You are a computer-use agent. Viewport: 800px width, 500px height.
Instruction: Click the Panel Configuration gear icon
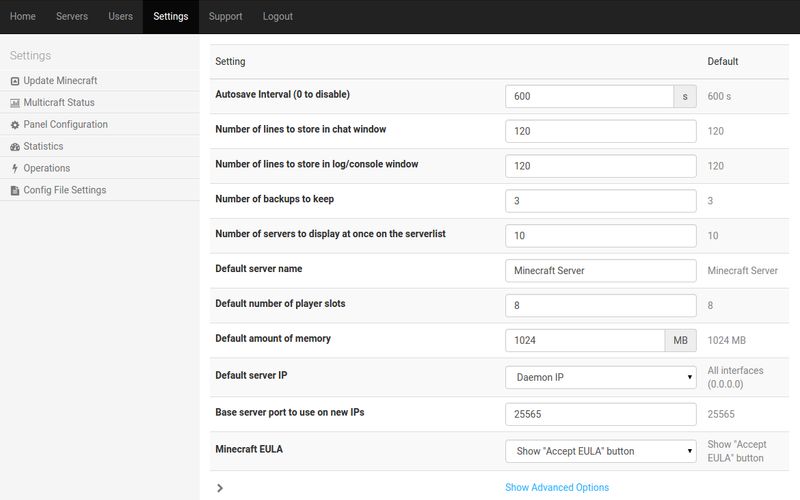[x=15, y=125]
